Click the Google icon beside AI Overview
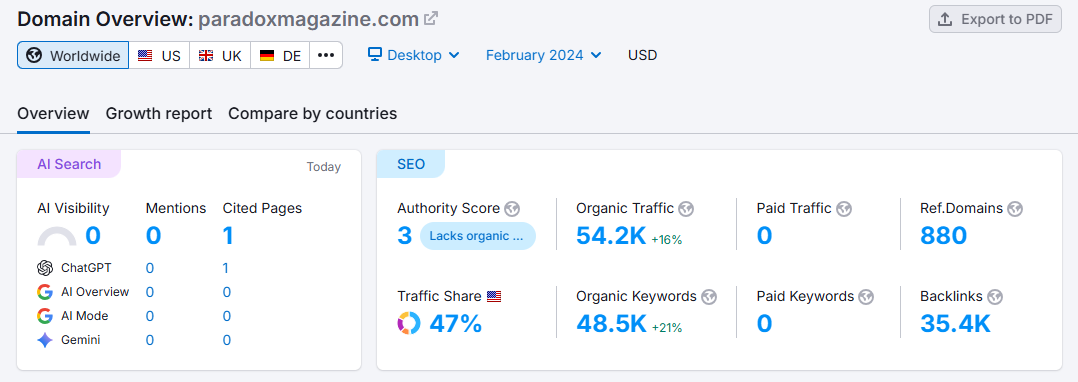The height and width of the screenshot is (382, 1078). [x=45, y=292]
